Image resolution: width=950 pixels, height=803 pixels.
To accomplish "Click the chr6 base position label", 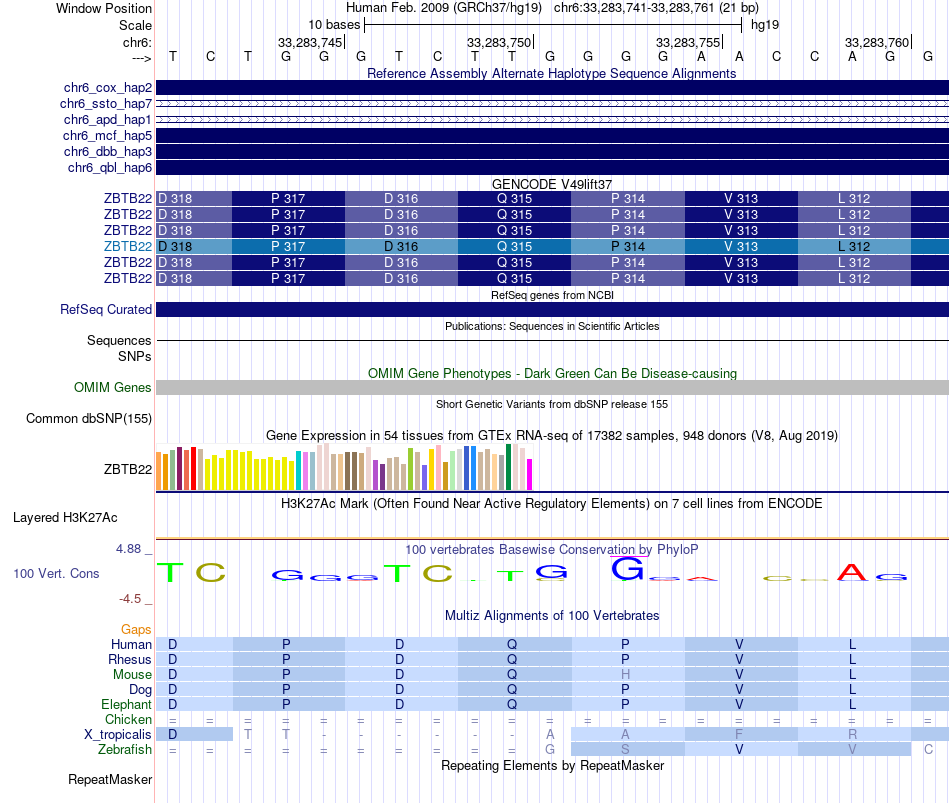I will click(x=137, y=42).
